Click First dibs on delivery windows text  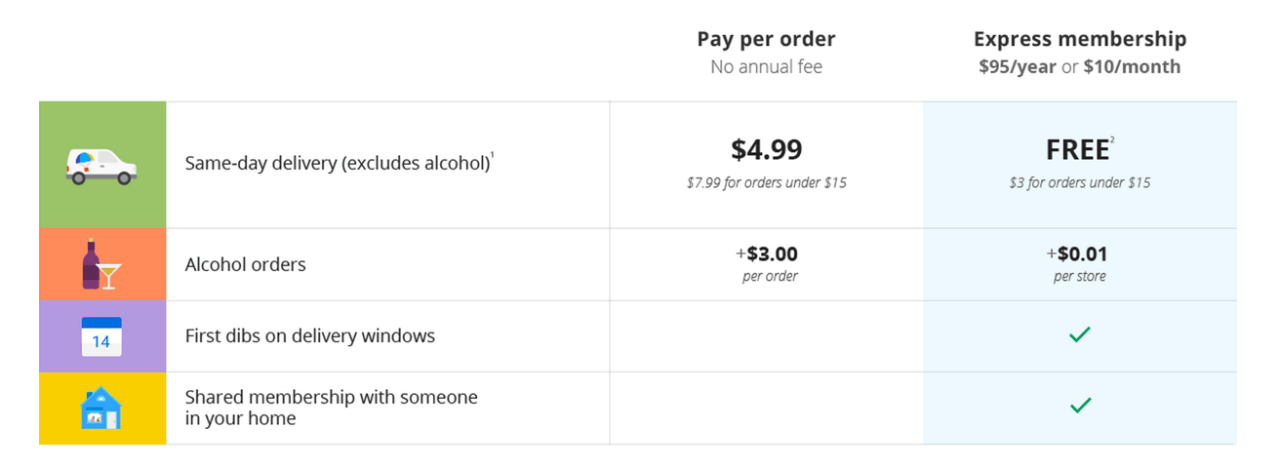pos(310,336)
